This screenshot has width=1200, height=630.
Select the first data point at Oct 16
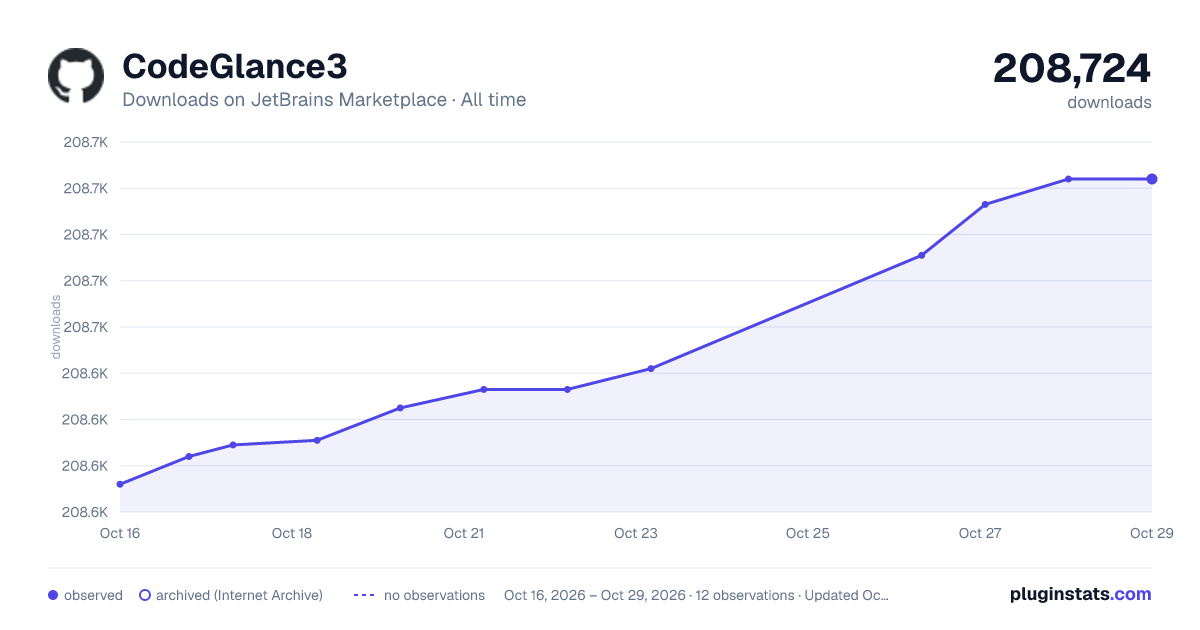pos(120,484)
